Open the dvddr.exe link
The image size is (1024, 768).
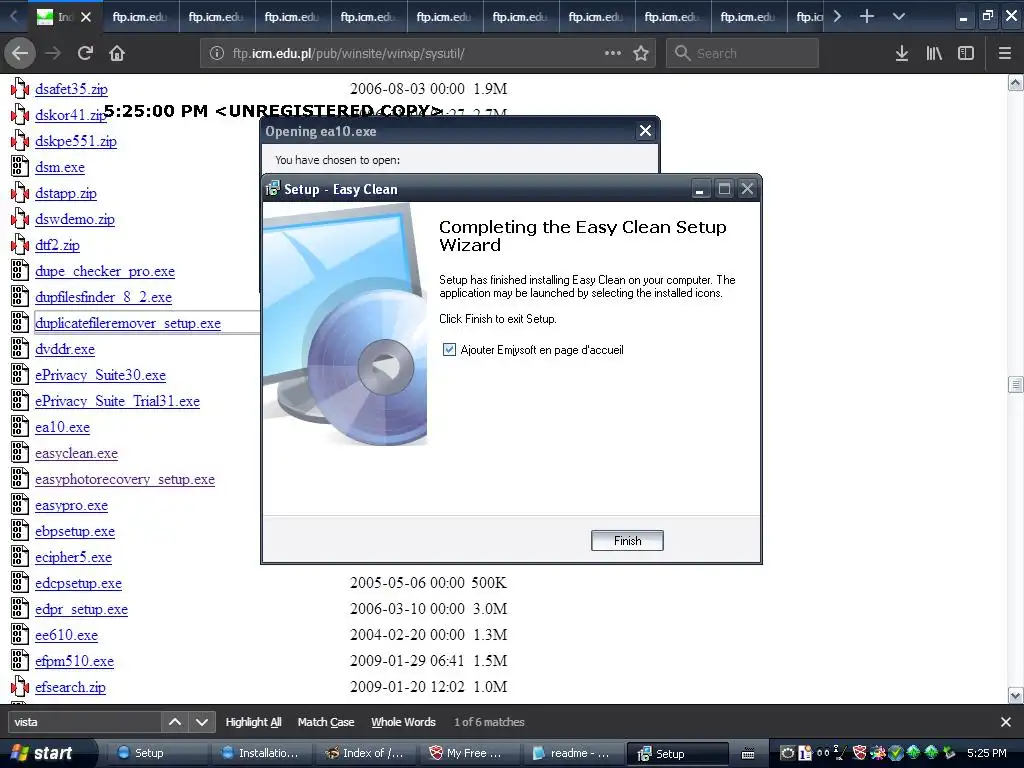tap(65, 349)
